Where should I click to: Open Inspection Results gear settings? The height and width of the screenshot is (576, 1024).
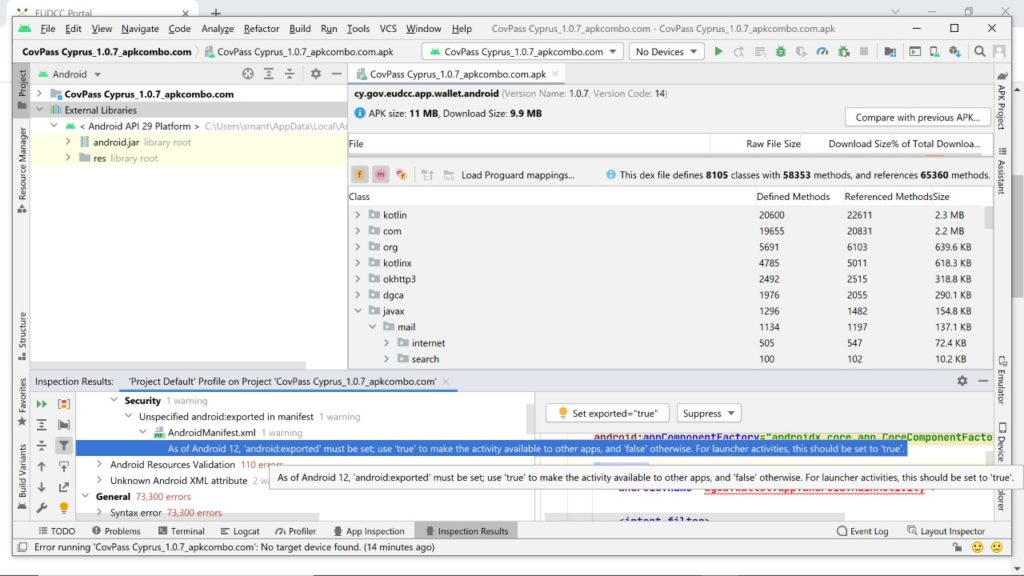(962, 381)
